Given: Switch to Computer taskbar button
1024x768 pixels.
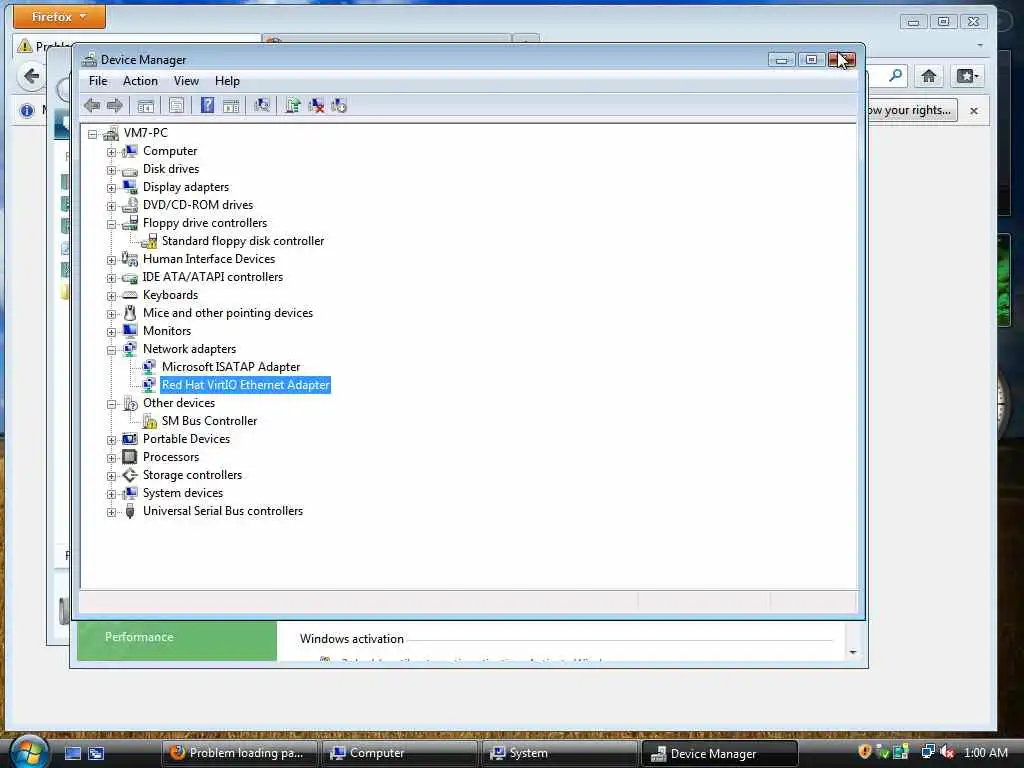Looking at the screenshot, I should click(400, 753).
